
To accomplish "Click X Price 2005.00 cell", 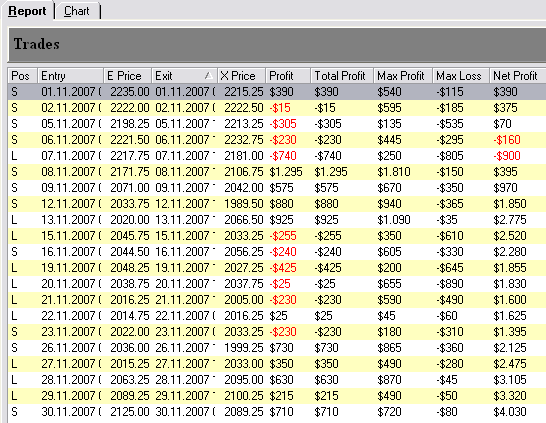I will 243,300.
